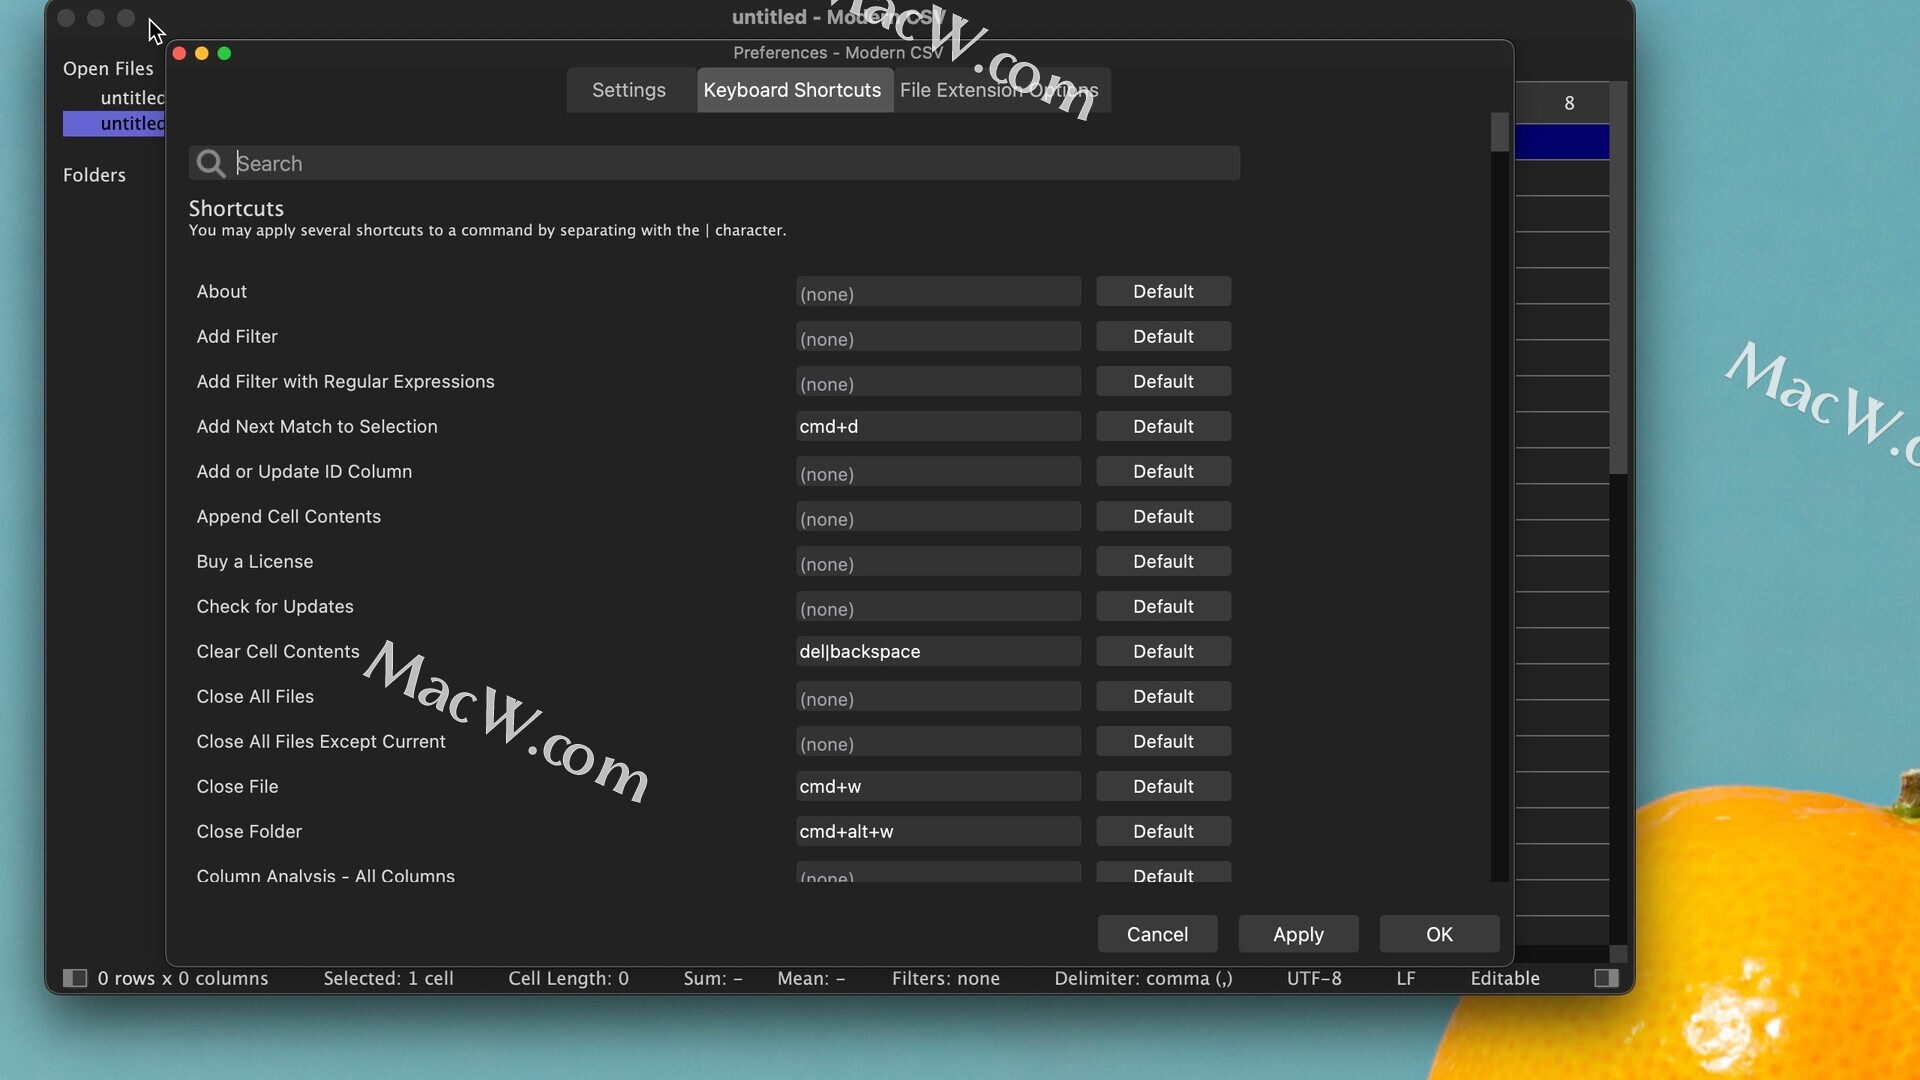Reset Close All Files Except Current to Default
This screenshot has width=1920, height=1080.
[1163, 742]
